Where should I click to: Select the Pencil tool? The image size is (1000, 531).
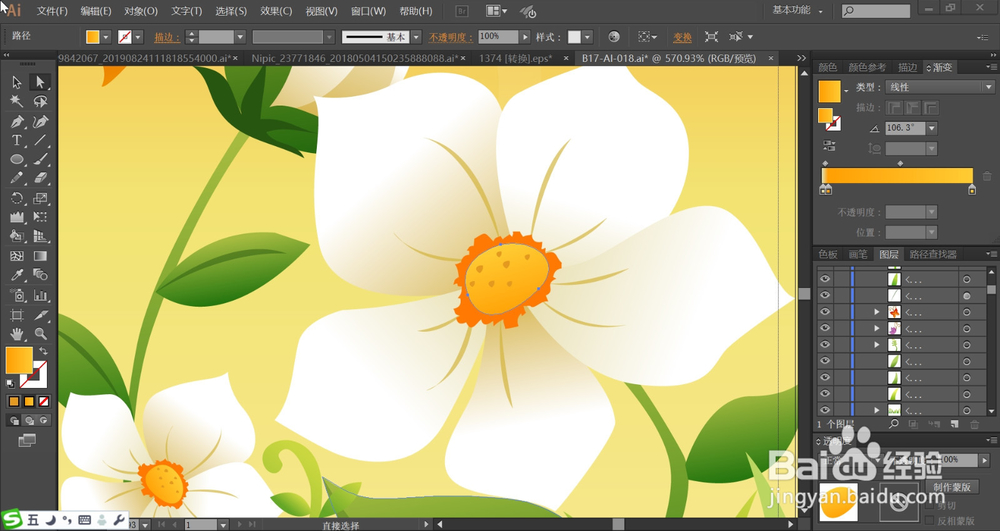tap(17, 178)
